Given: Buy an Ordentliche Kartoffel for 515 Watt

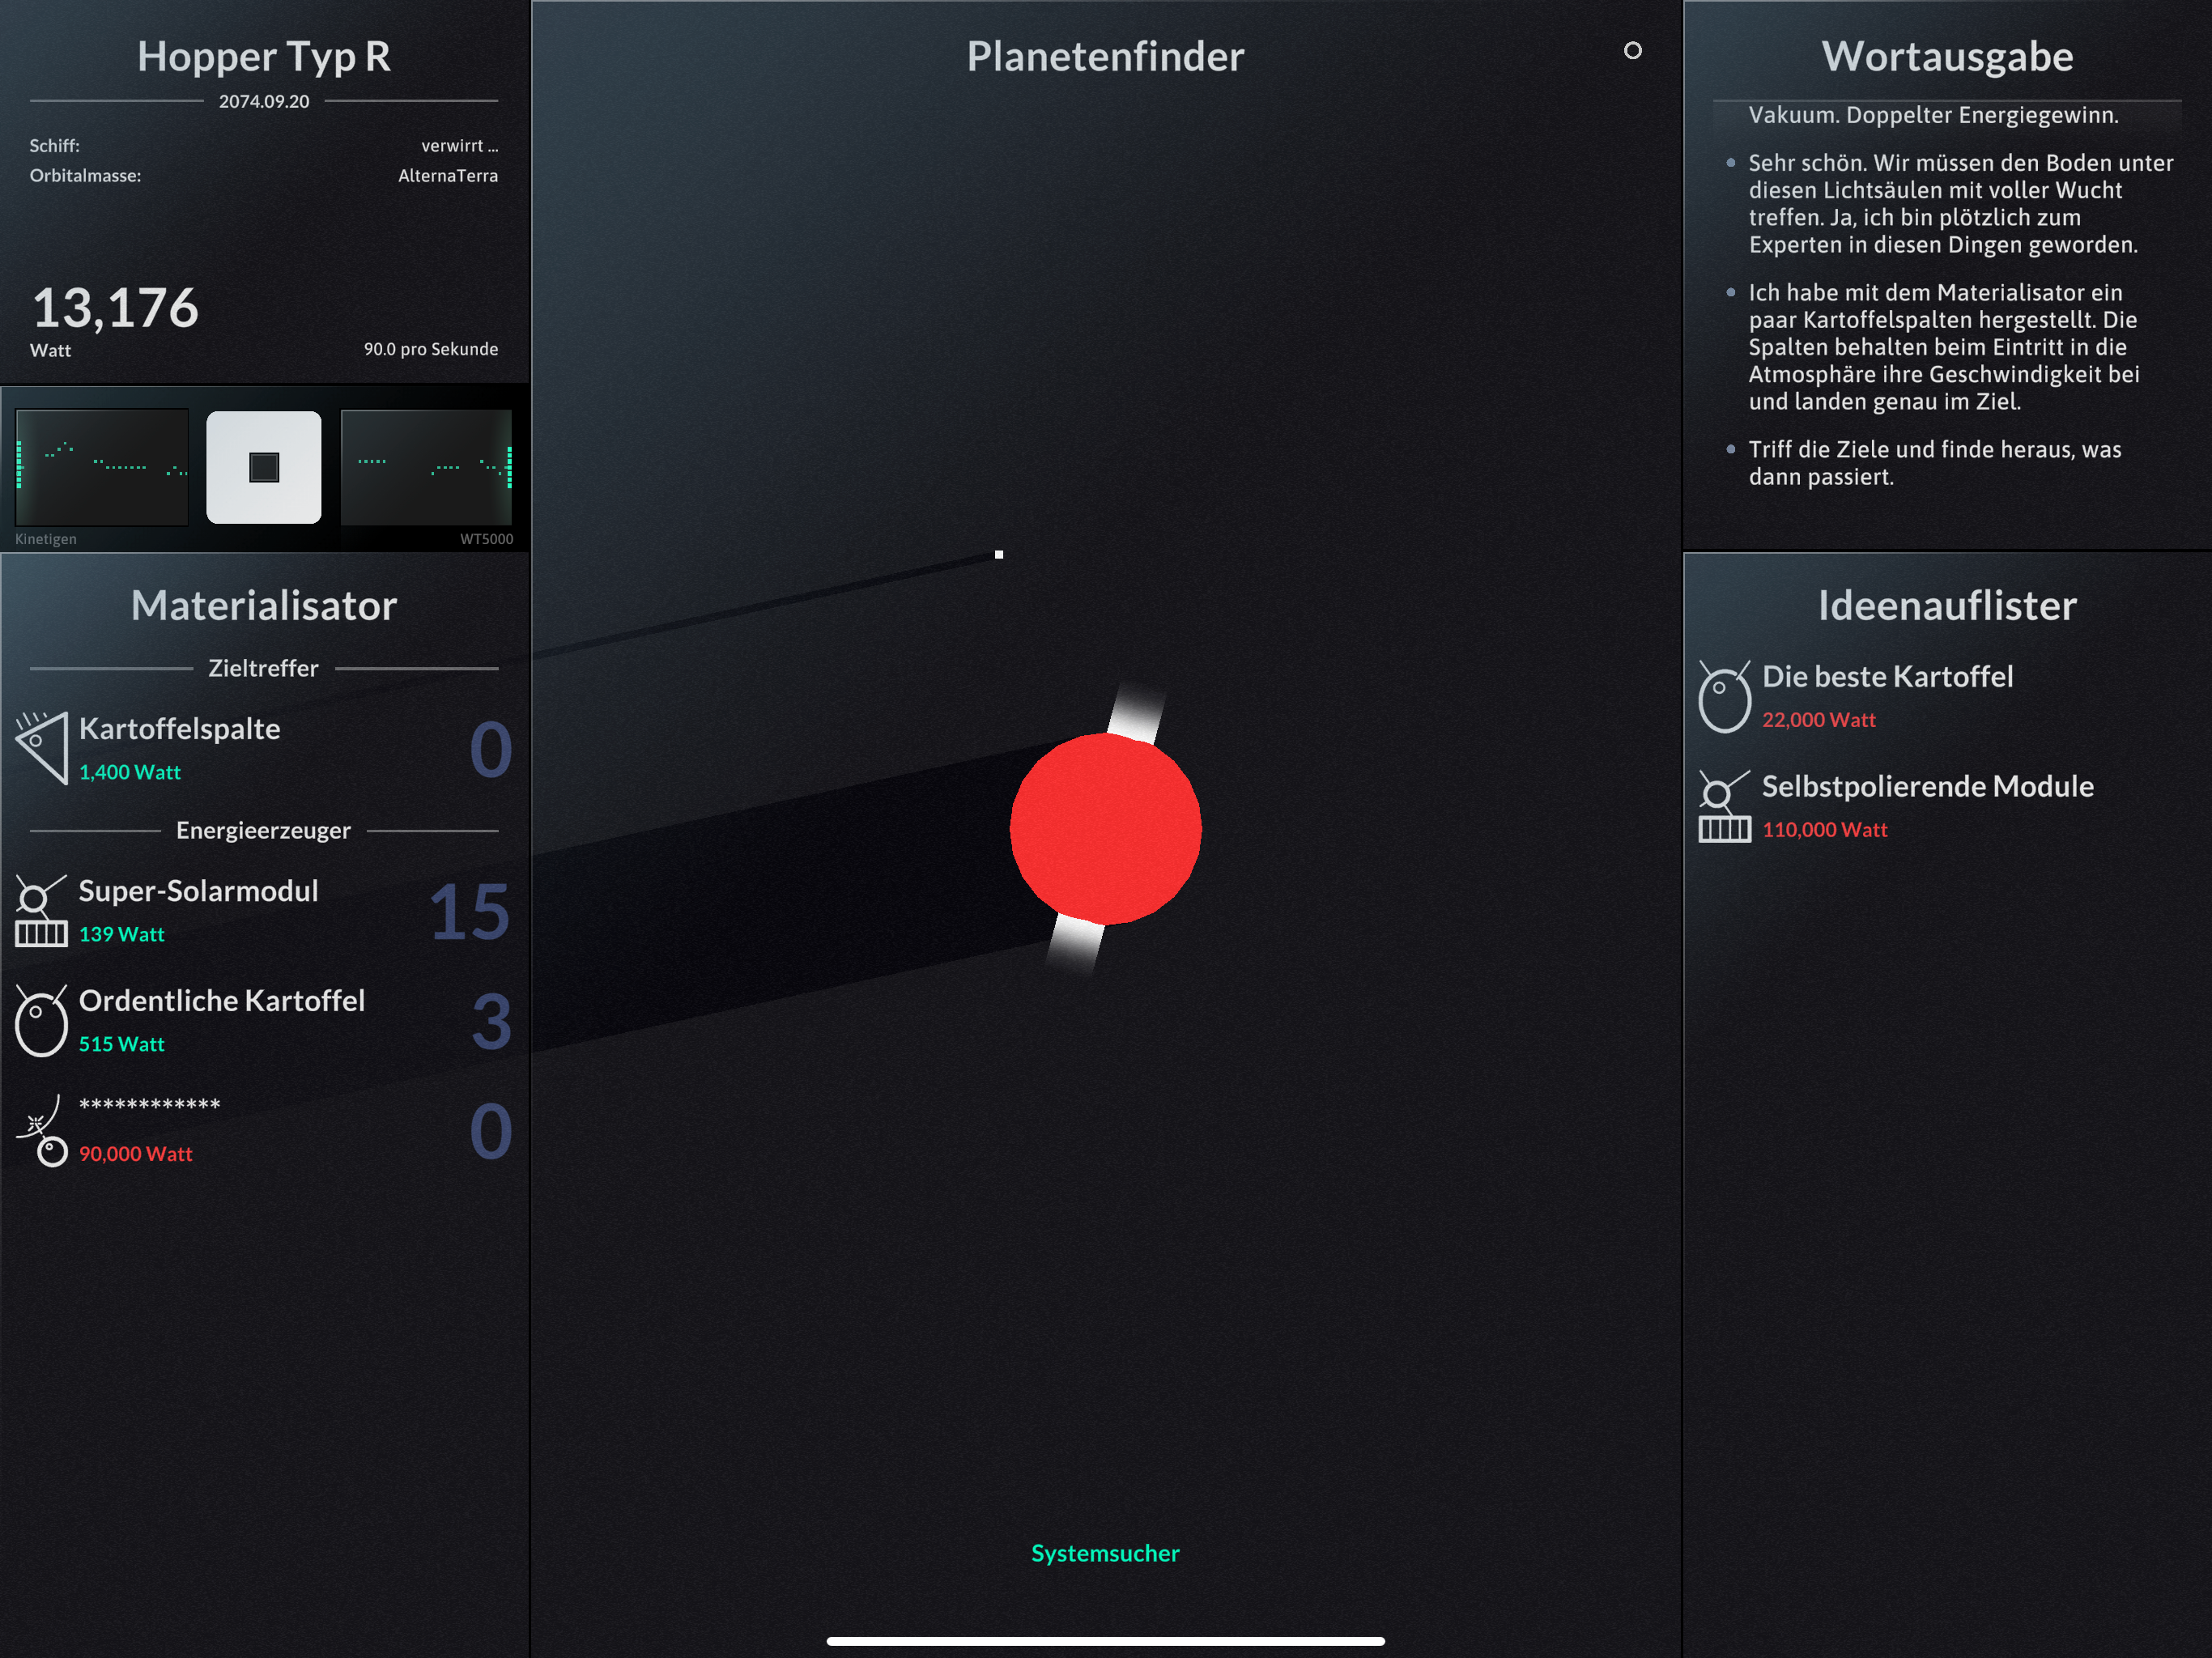Looking at the screenshot, I should [221, 1001].
